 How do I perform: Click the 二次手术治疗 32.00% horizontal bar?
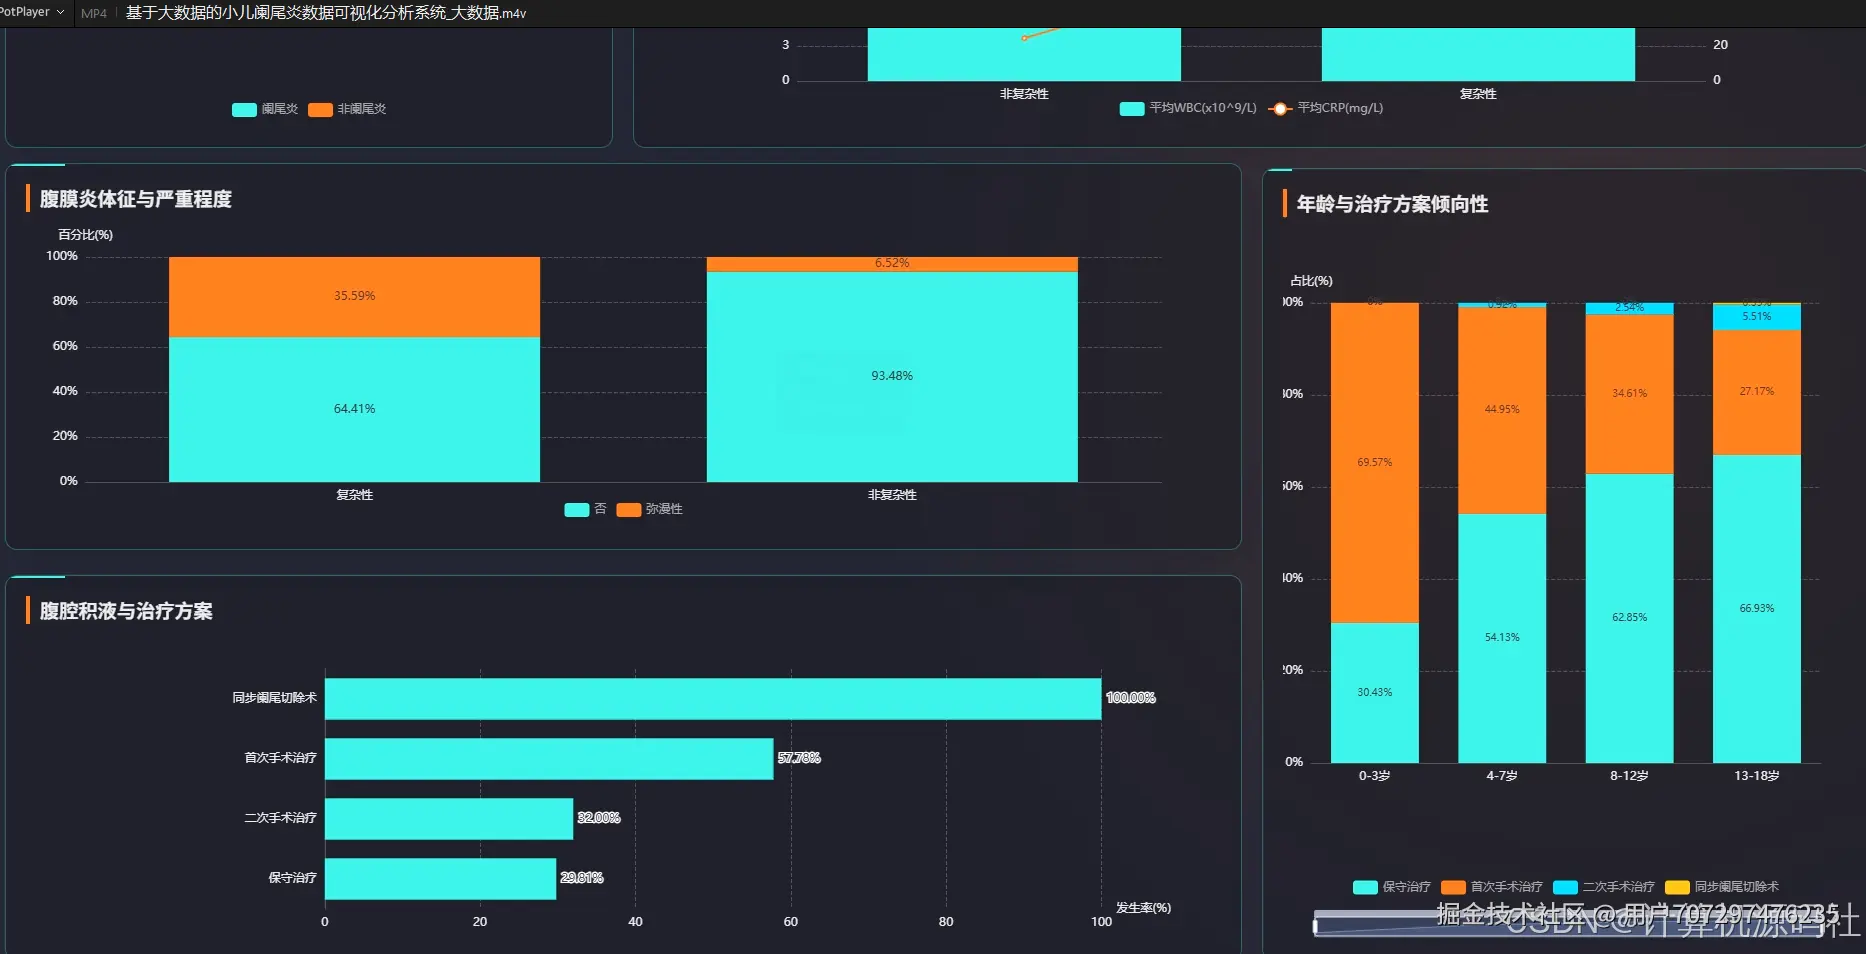pyautogui.click(x=449, y=818)
